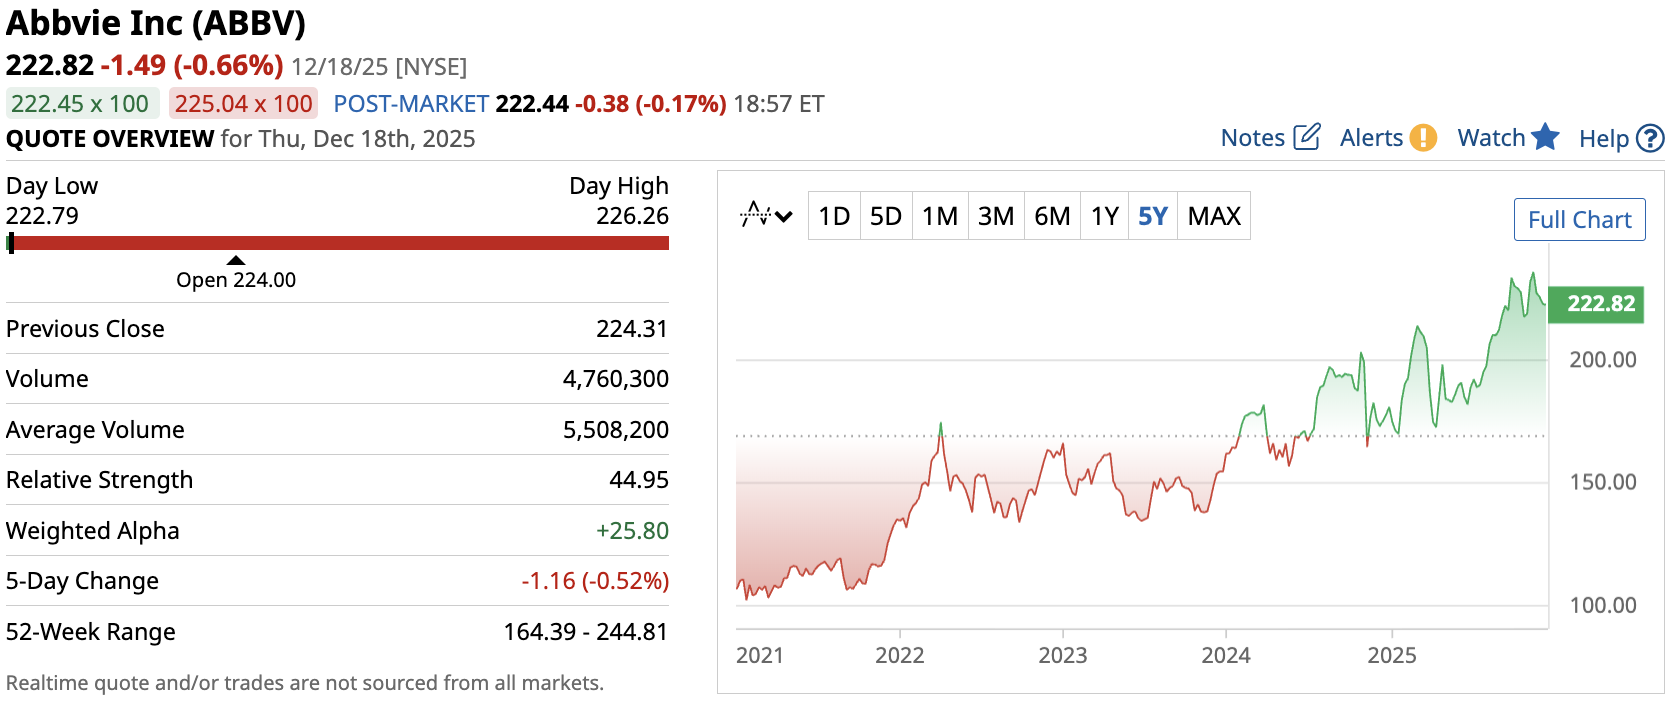Screen dimensions: 1678x706
Task: Show the MAX chart history
Action: pyautogui.click(x=1214, y=216)
